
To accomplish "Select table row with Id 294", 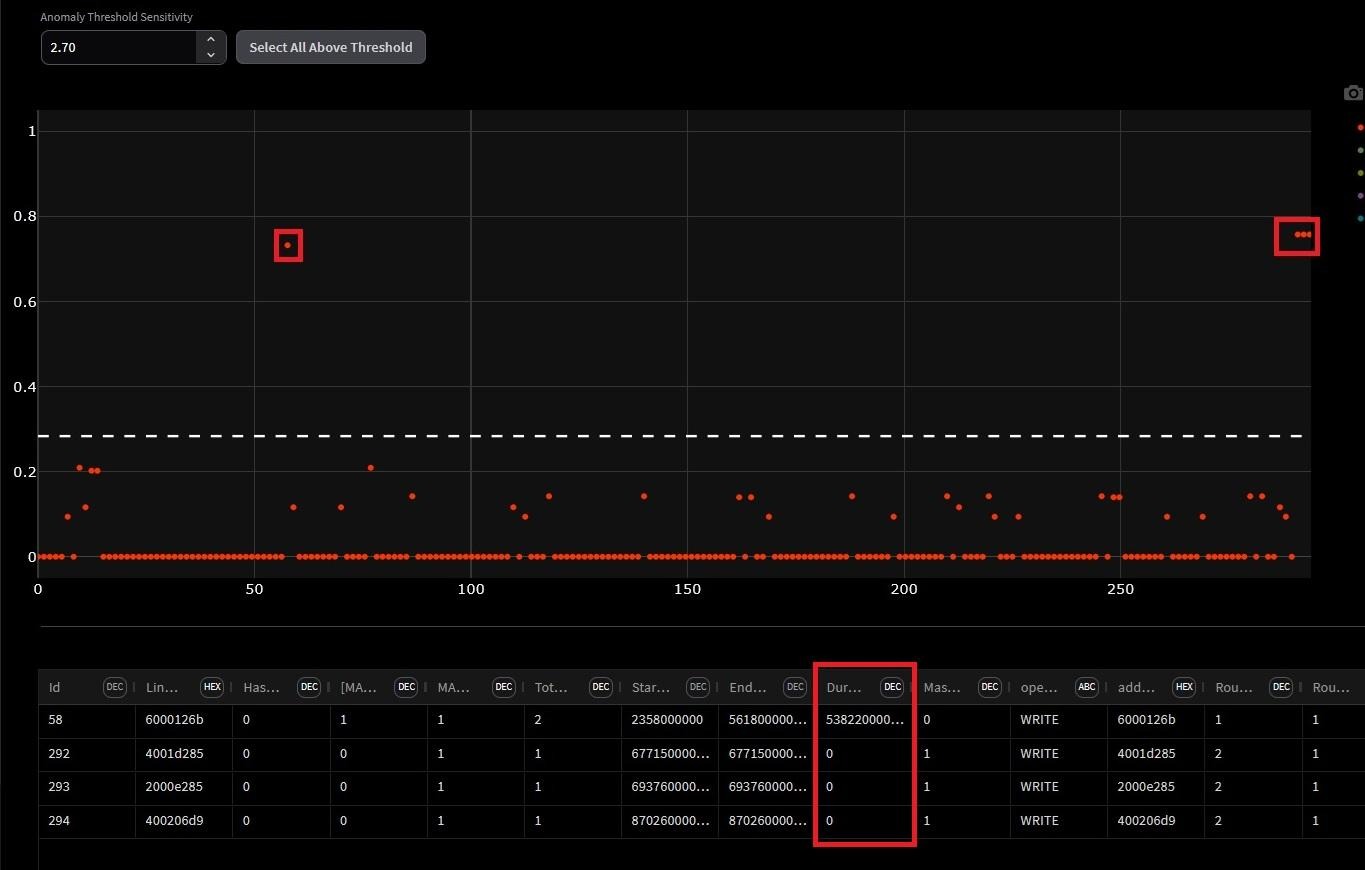I will click(x=702, y=821).
